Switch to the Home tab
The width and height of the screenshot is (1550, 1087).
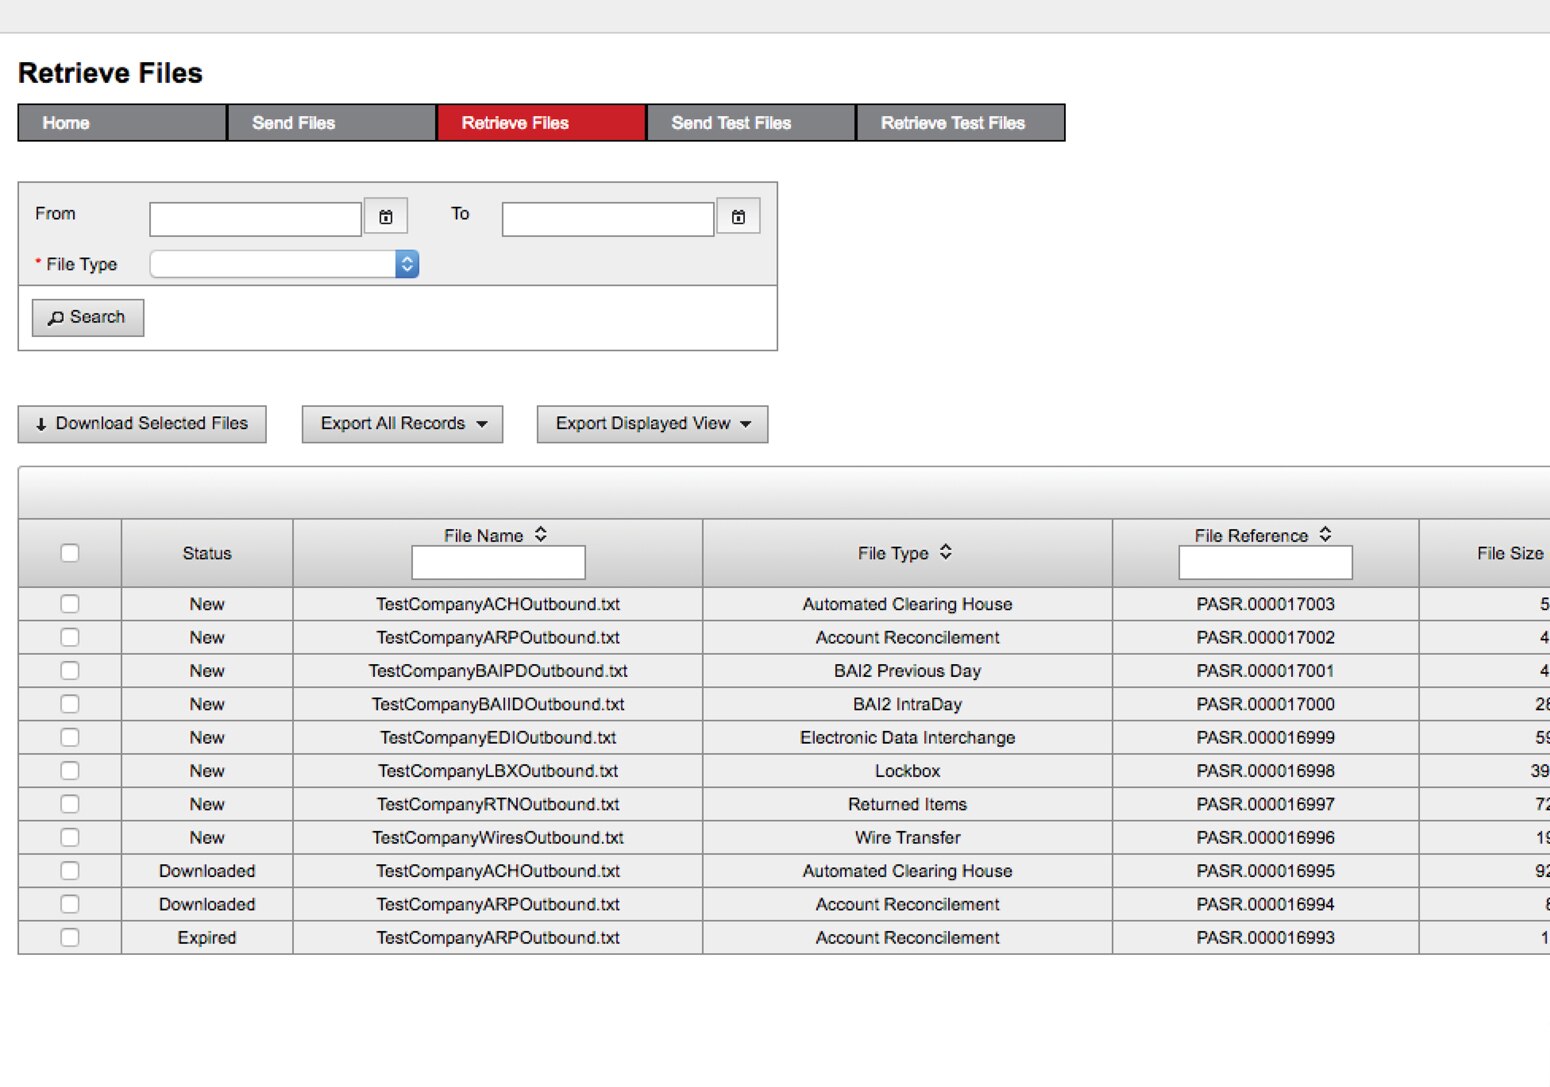tap(120, 122)
